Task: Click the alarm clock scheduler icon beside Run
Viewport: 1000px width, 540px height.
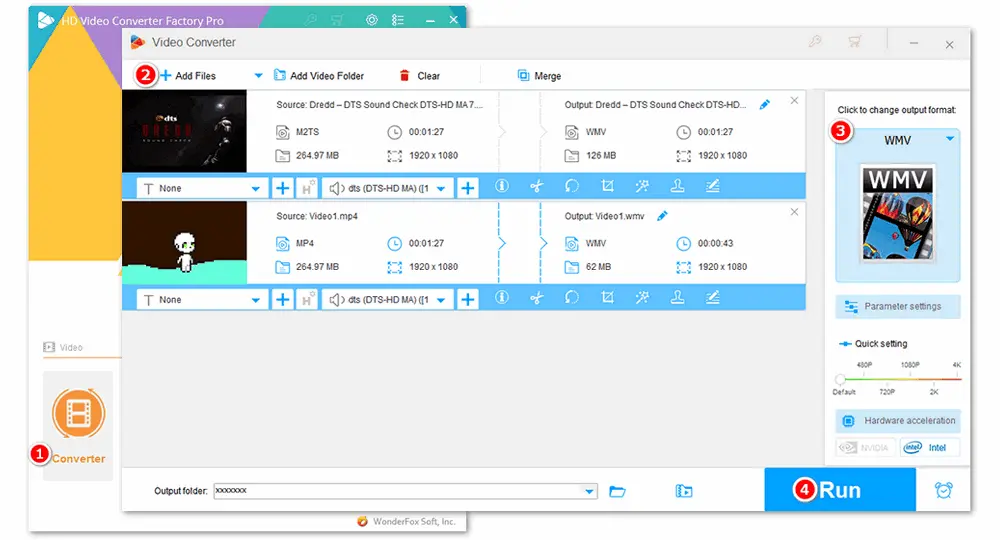Action: click(943, 490)
